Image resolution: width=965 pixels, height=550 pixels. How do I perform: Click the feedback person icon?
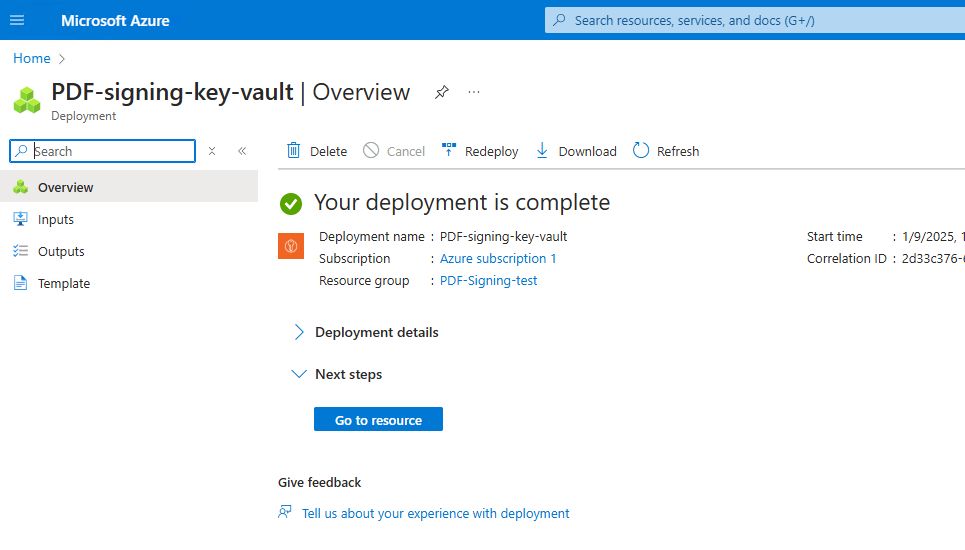[285, 512]
